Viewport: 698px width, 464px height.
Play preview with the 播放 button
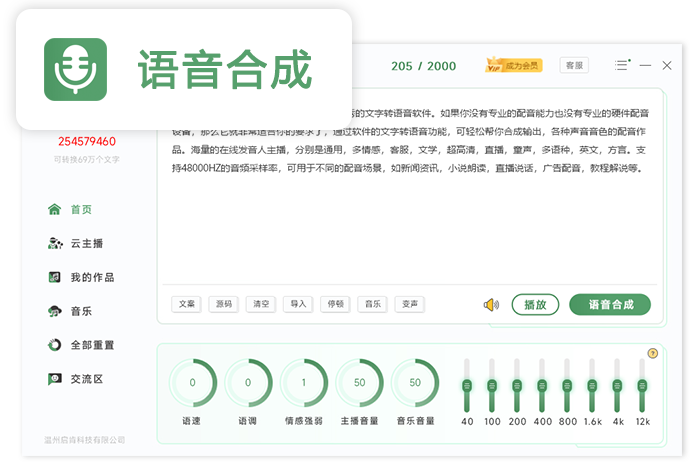click(535, 305)
